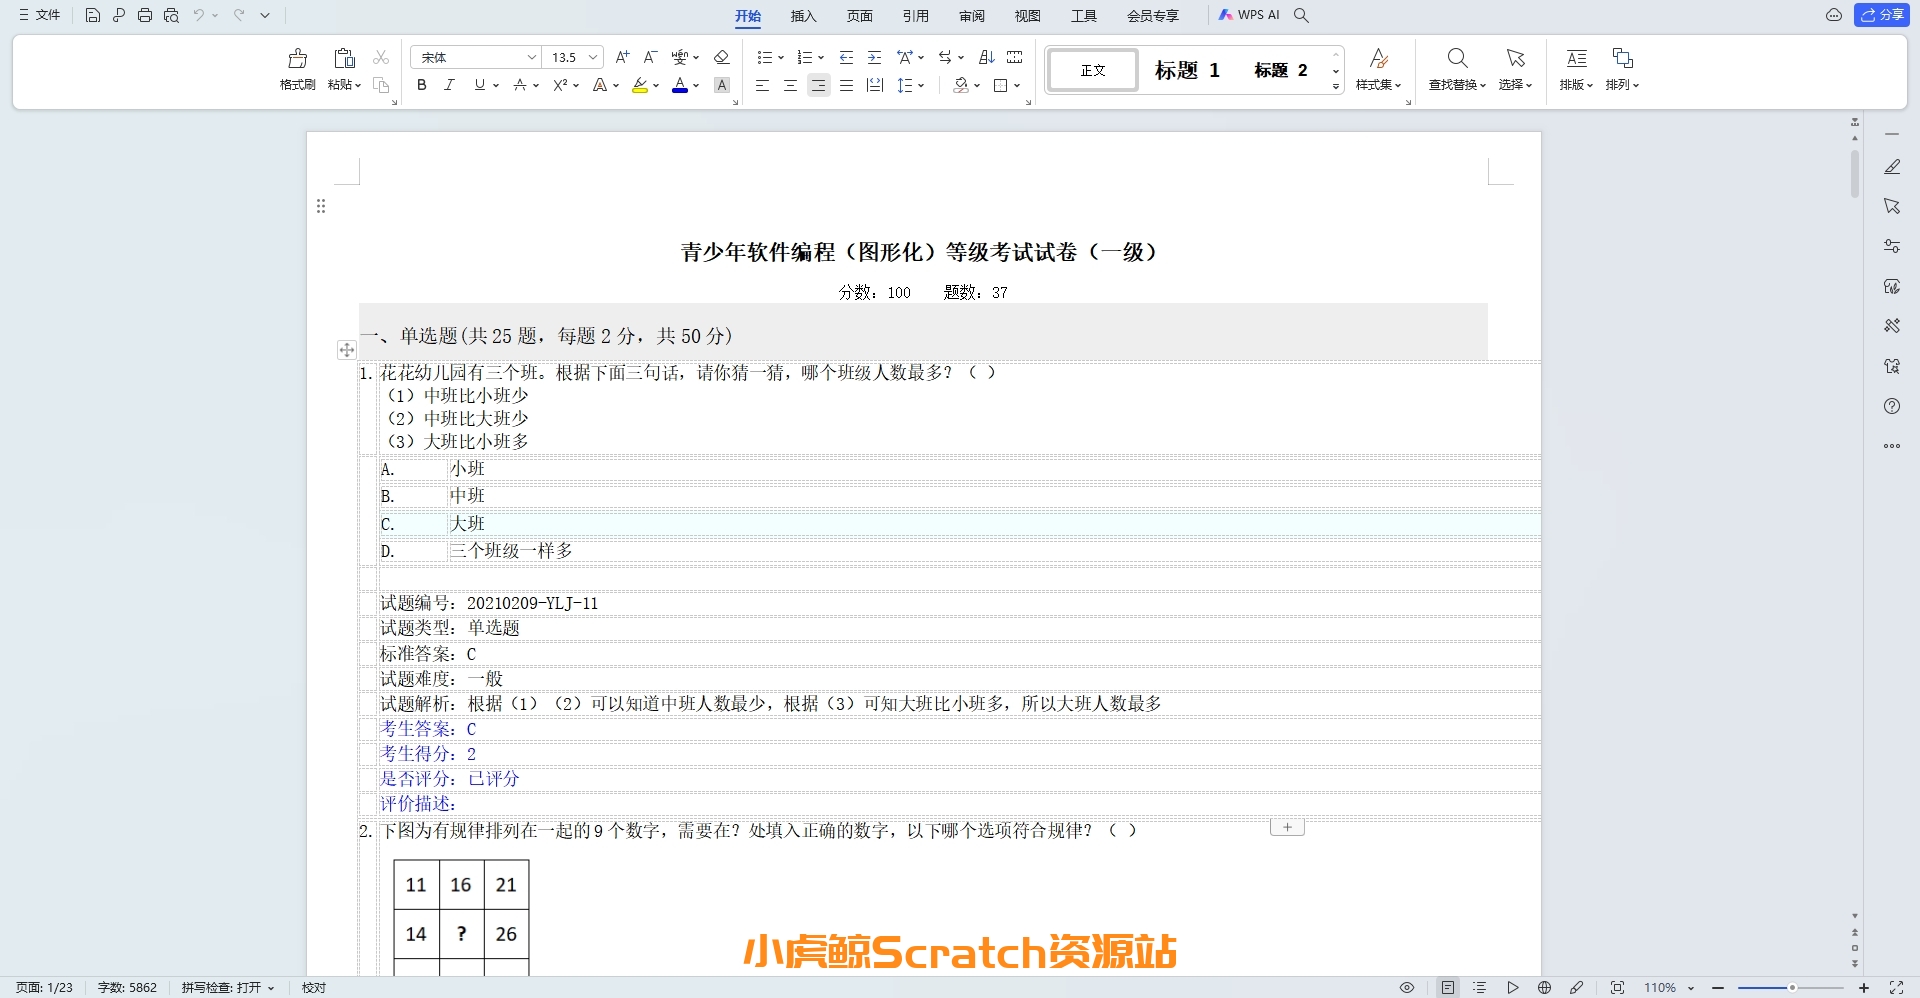1920x998 pixels.
Task: Switch to the 引用 References tab
Action: click(x=916, y=16)
